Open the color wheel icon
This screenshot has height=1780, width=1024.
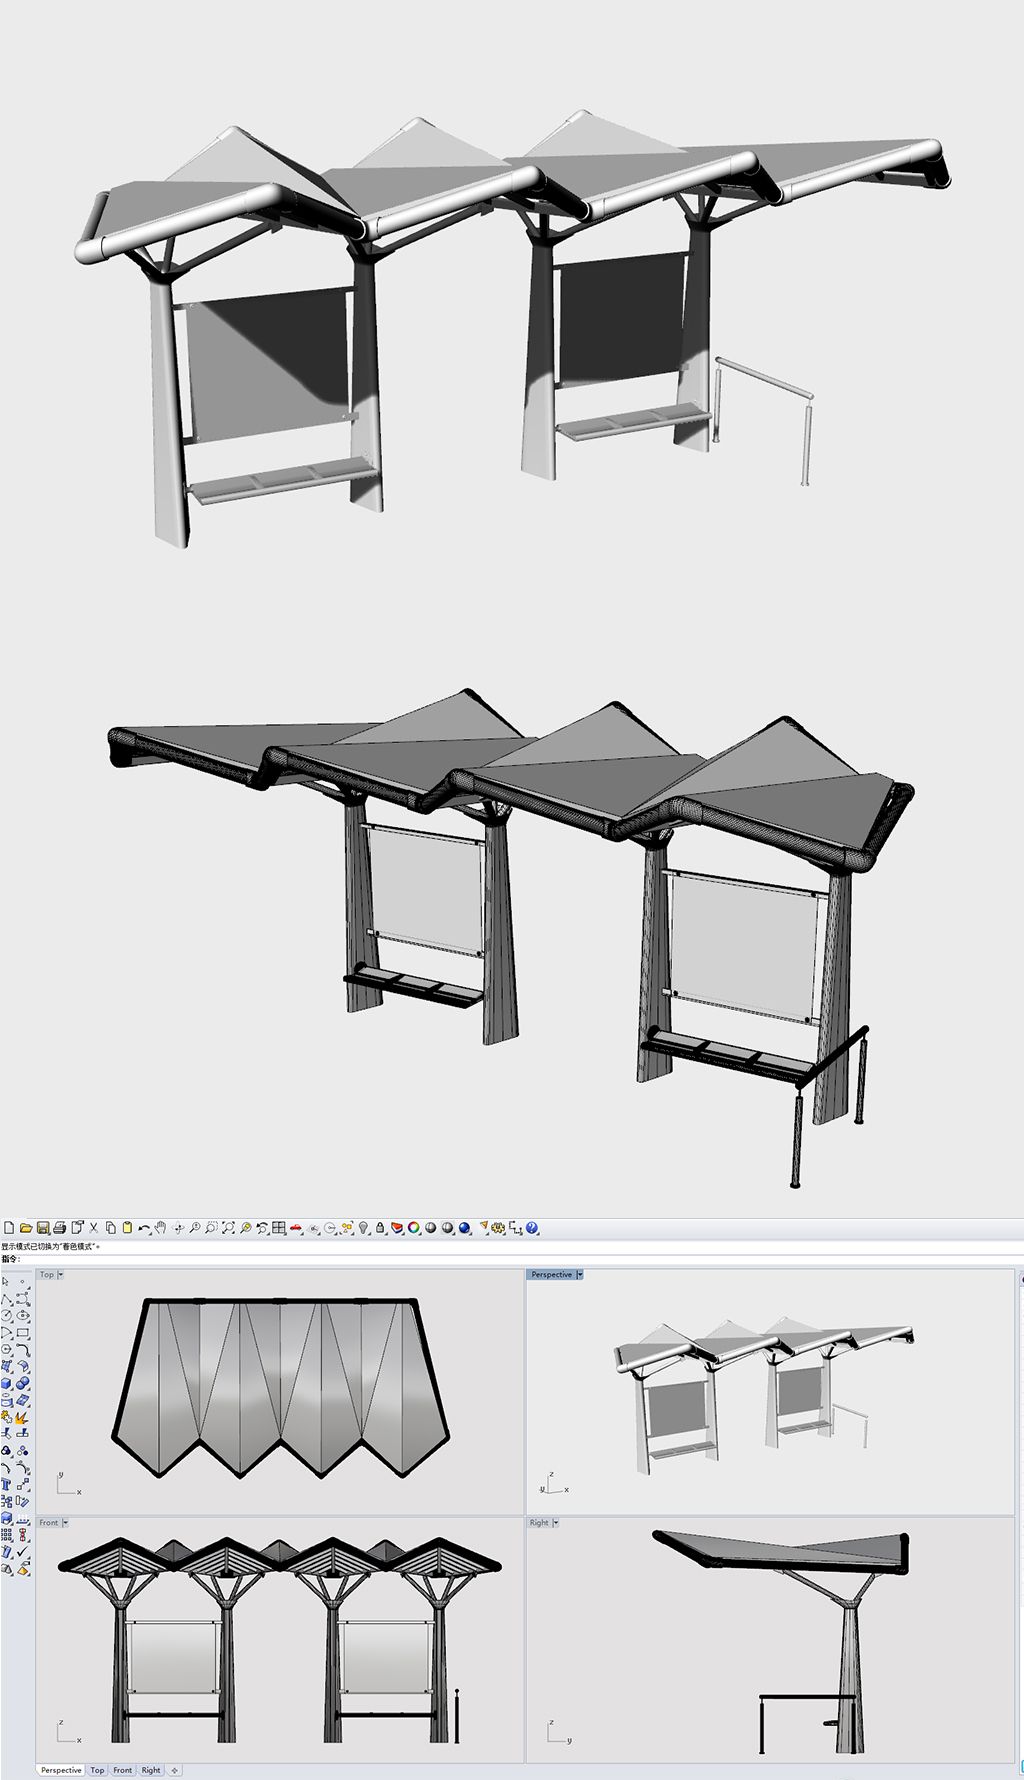[x=414, y=1227]
